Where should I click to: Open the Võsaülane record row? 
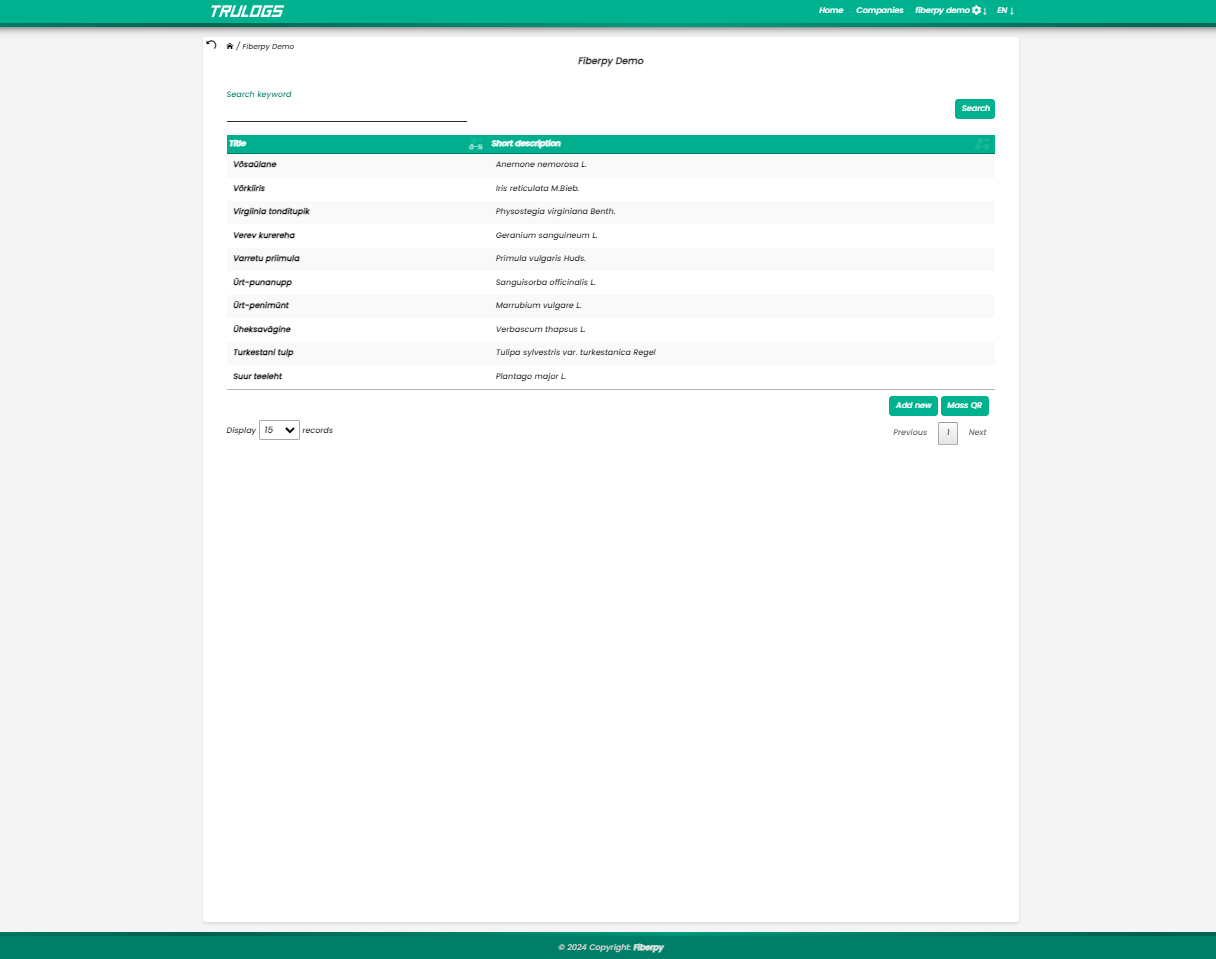[255, 164]
